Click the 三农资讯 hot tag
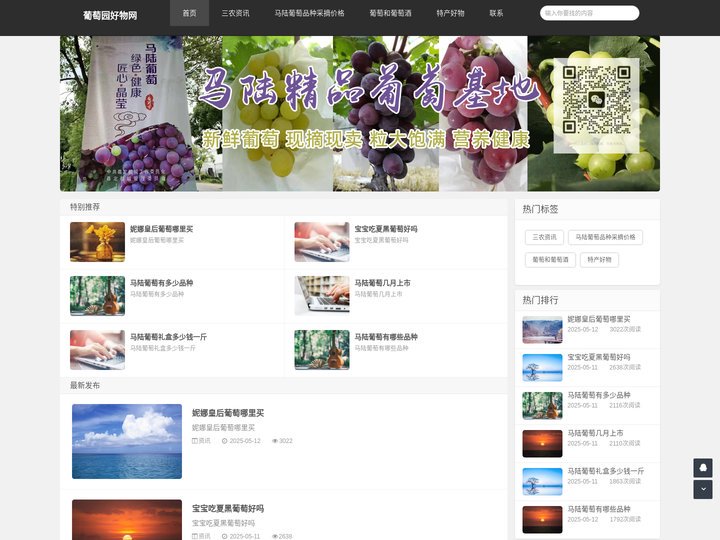The height and width of the screenshot is (540, 720). tap(545, 237)
